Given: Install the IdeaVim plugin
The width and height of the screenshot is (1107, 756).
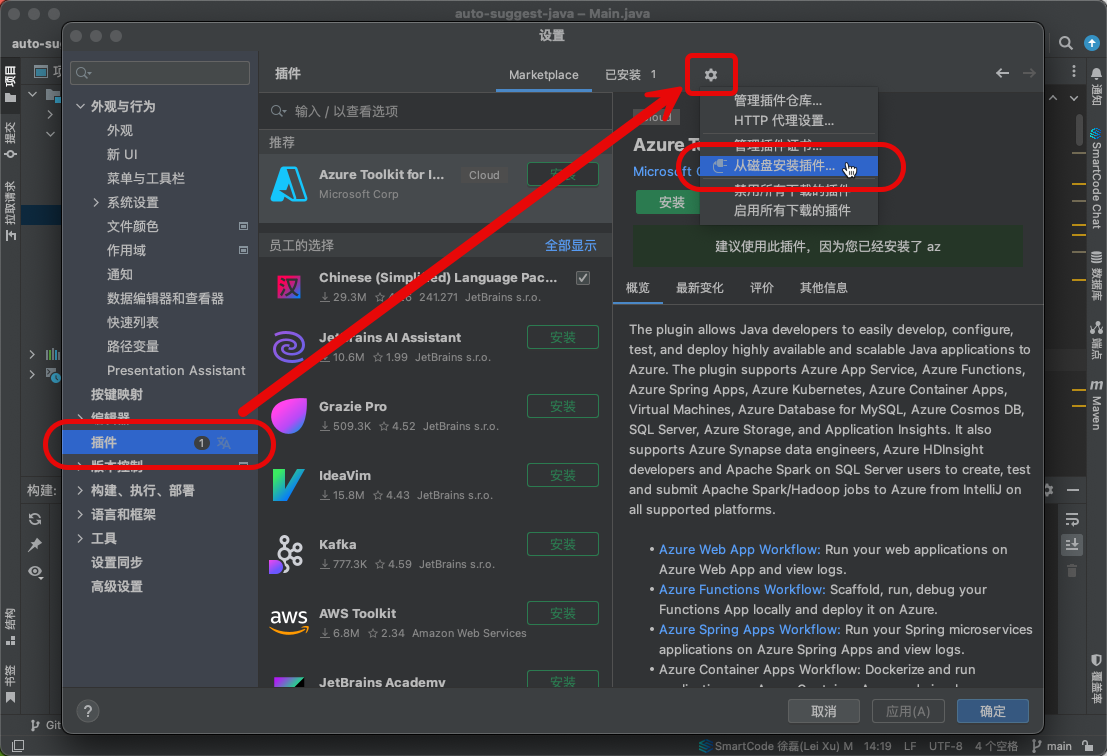Looking at the screenshot, I should tap(563, 475).
